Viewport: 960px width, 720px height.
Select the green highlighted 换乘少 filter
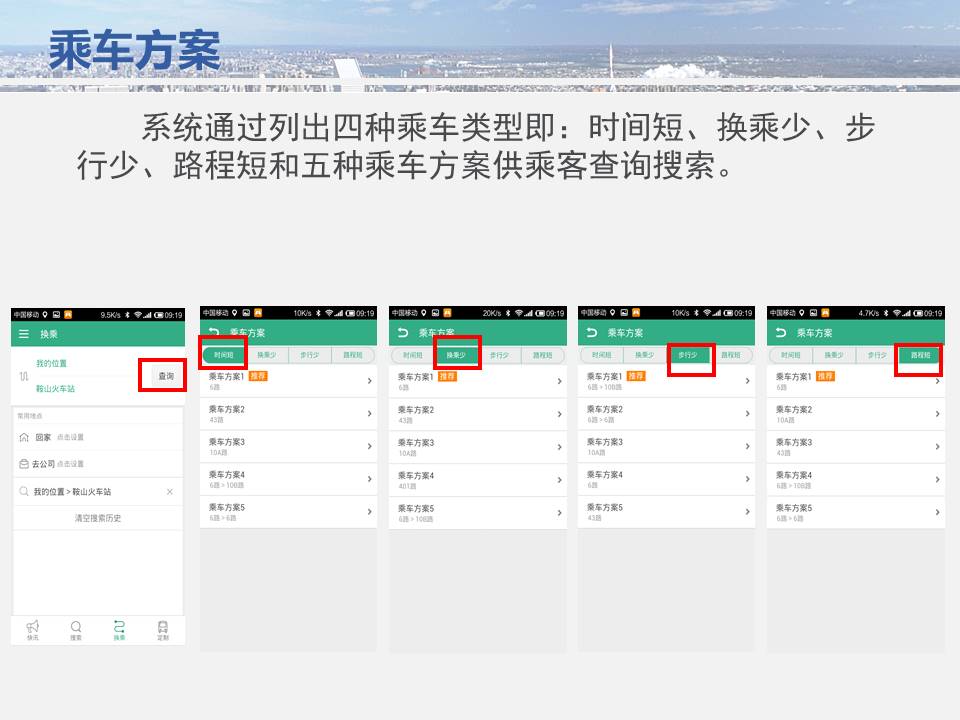pos(456,355)
